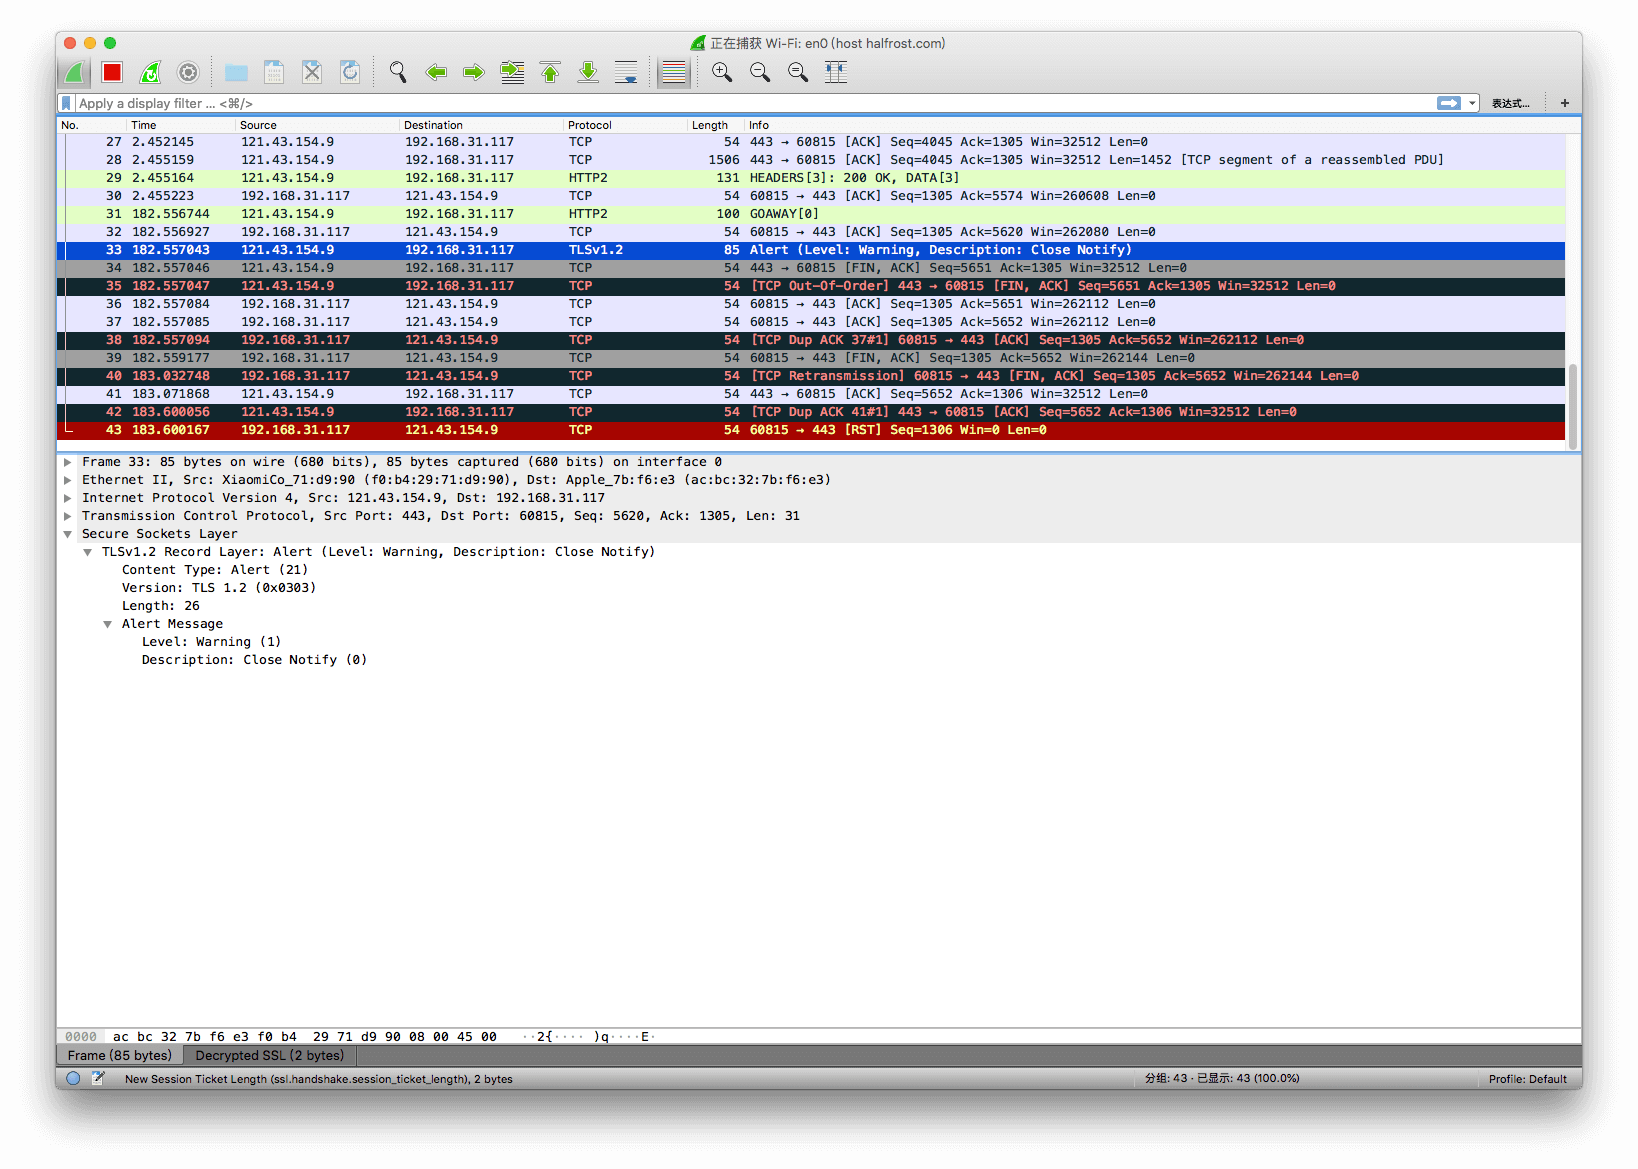
Task: Go forward to next packet arrow
Action: [474, 72]
